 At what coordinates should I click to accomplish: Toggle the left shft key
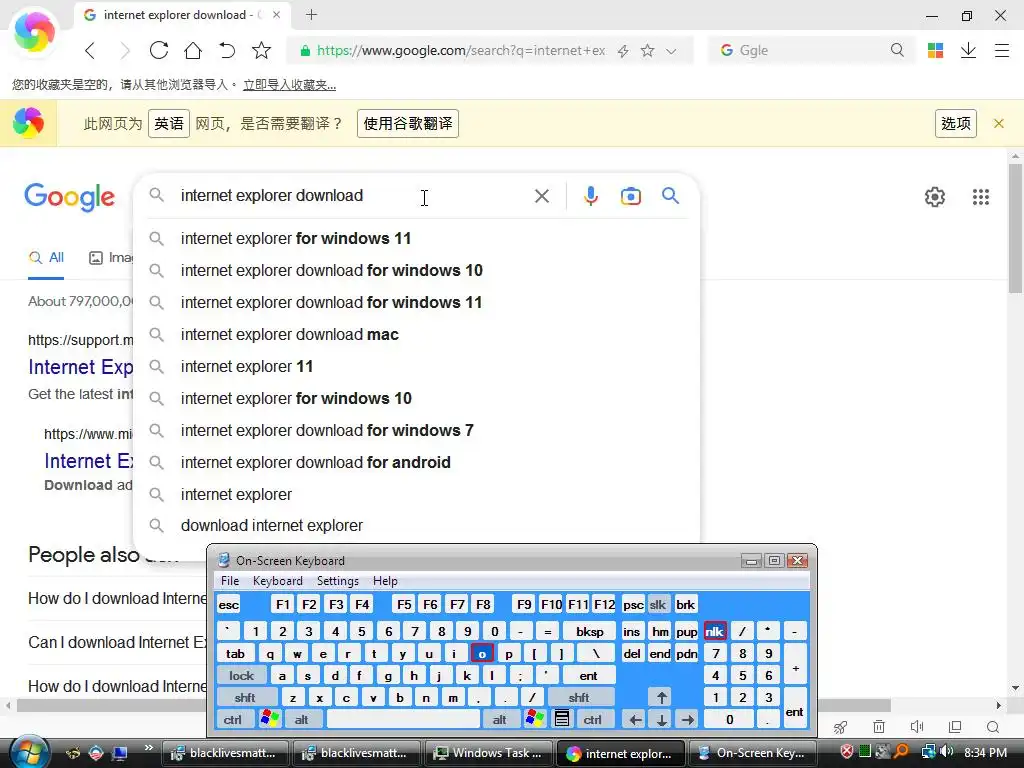point(245,697)
